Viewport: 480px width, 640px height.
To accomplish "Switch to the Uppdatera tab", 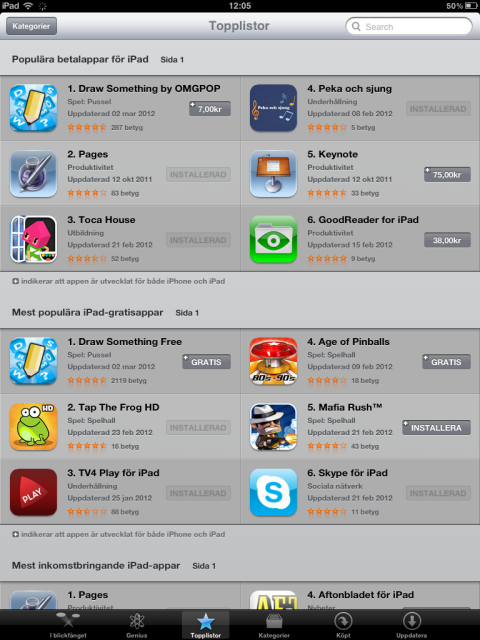I will pyautogui.click(x=411, y=625).
